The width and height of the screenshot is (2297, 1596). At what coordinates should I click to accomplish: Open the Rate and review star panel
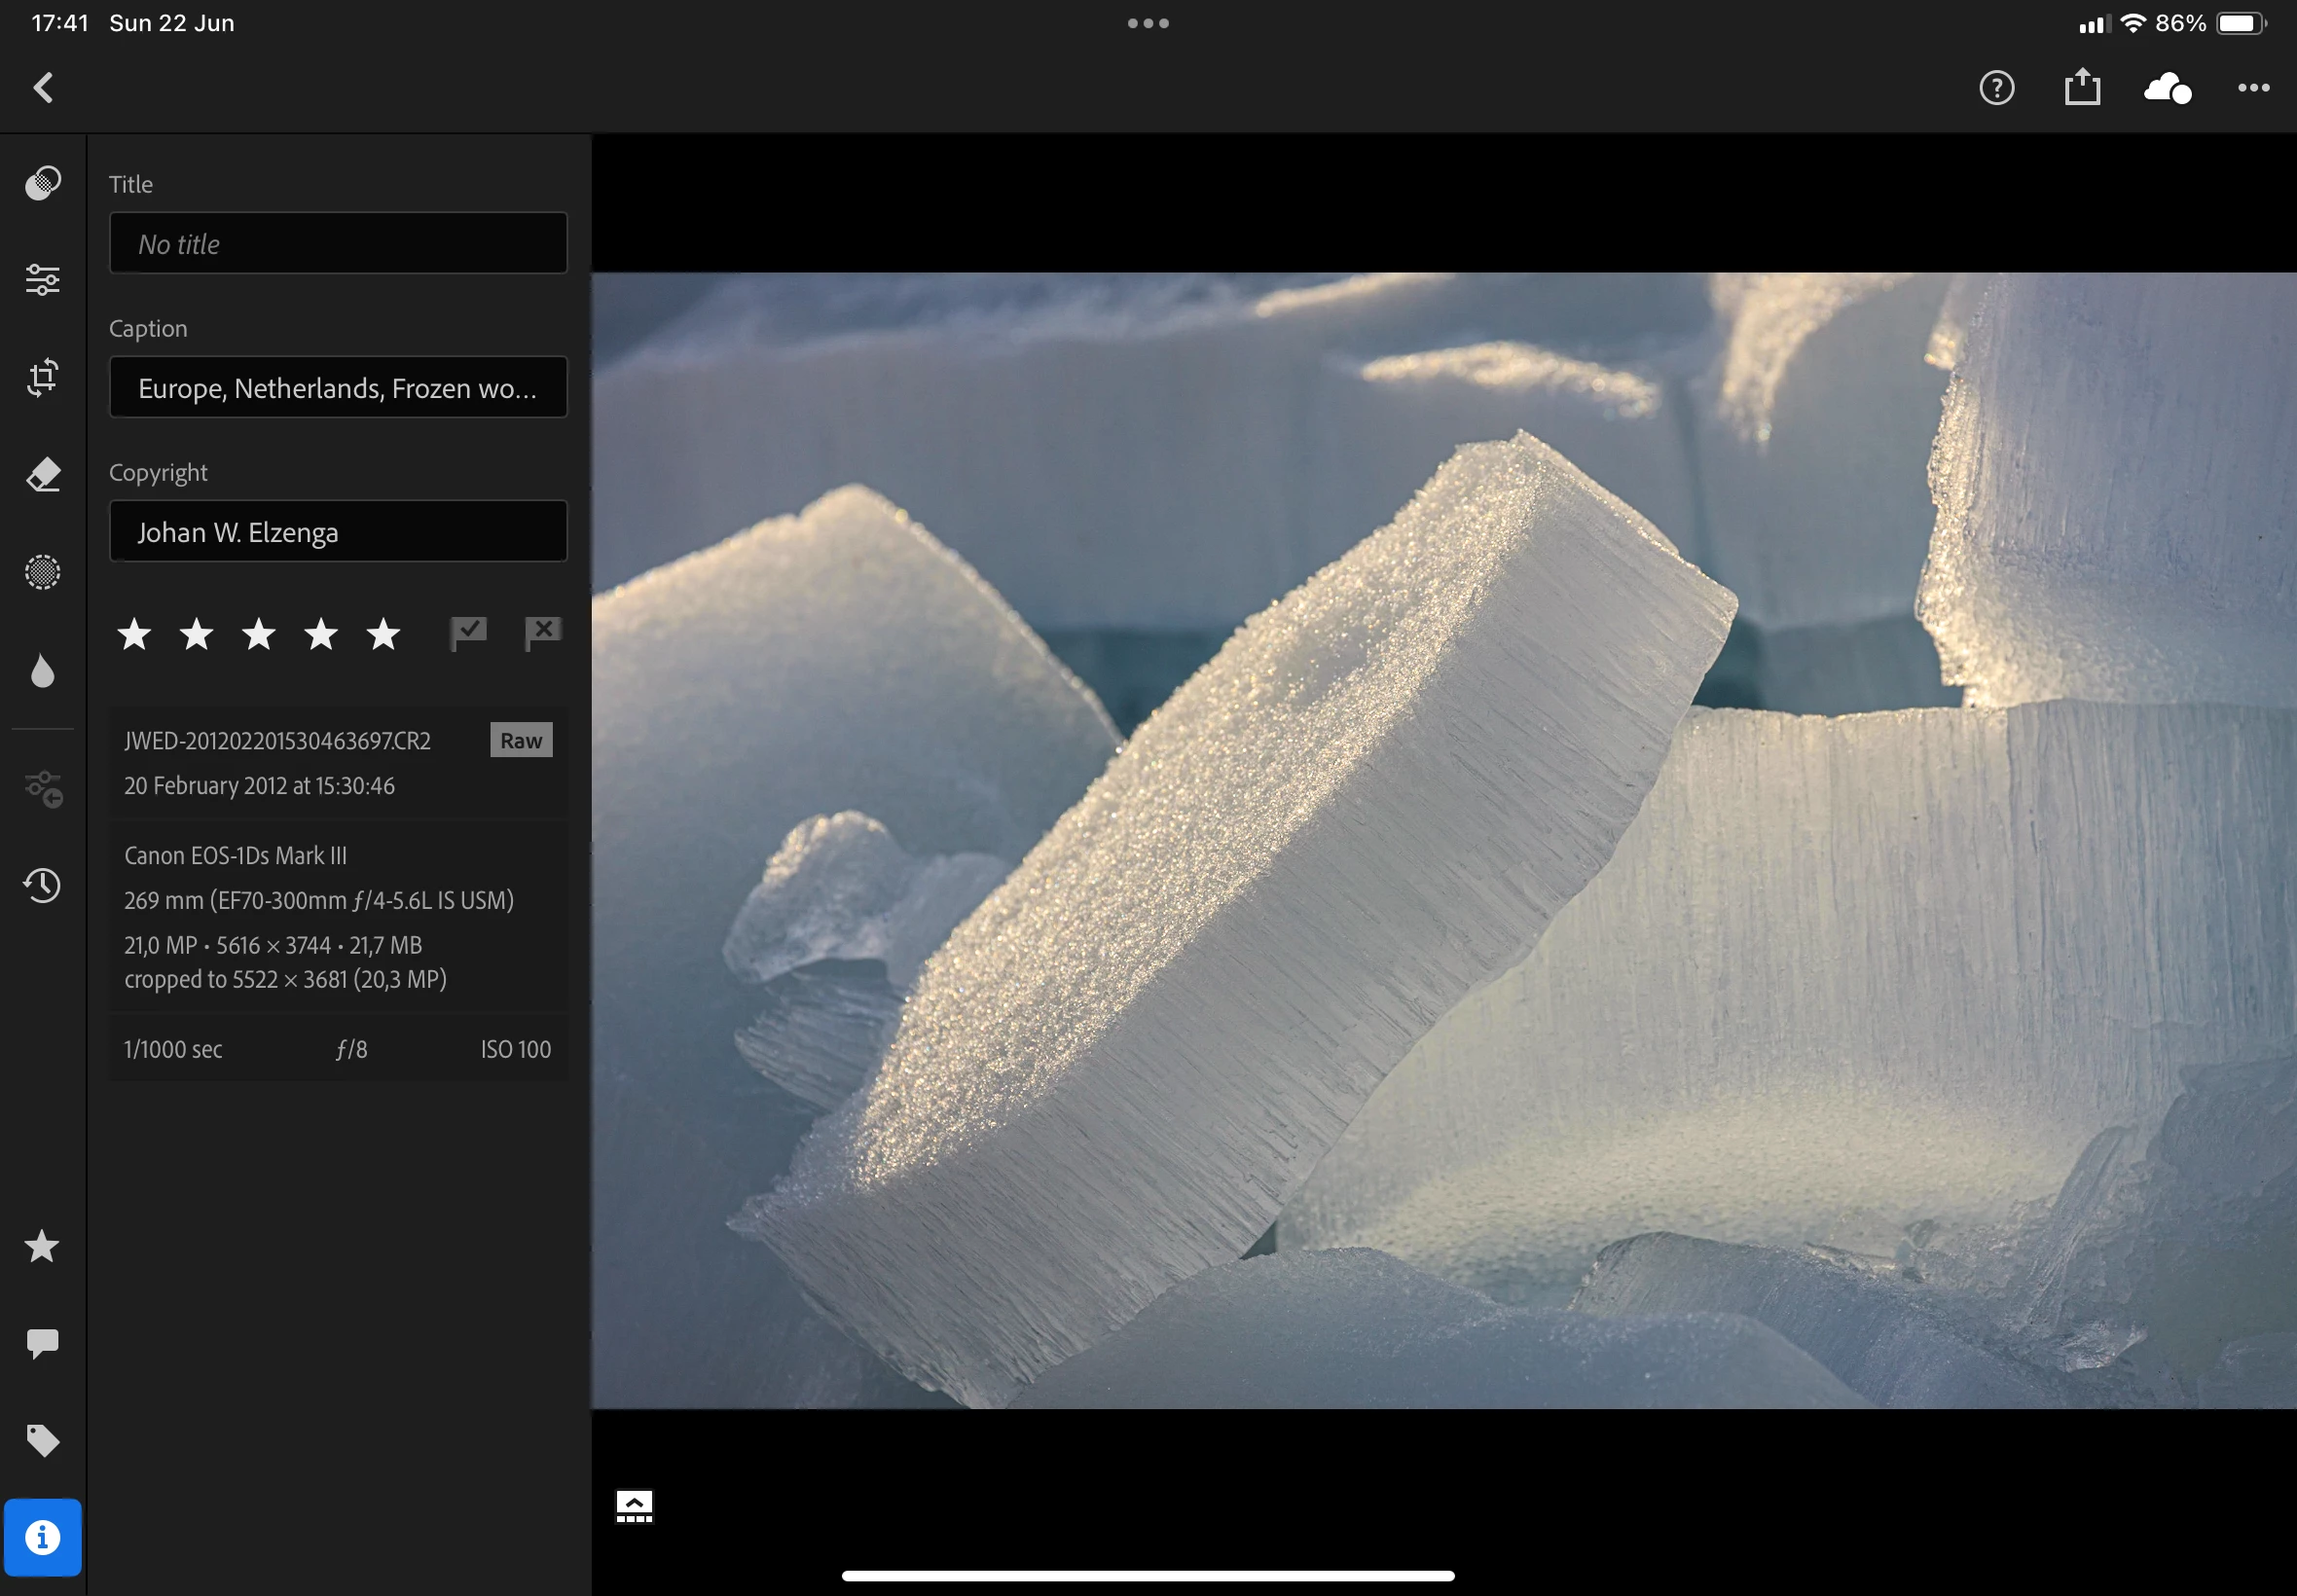pos(42,1246)
